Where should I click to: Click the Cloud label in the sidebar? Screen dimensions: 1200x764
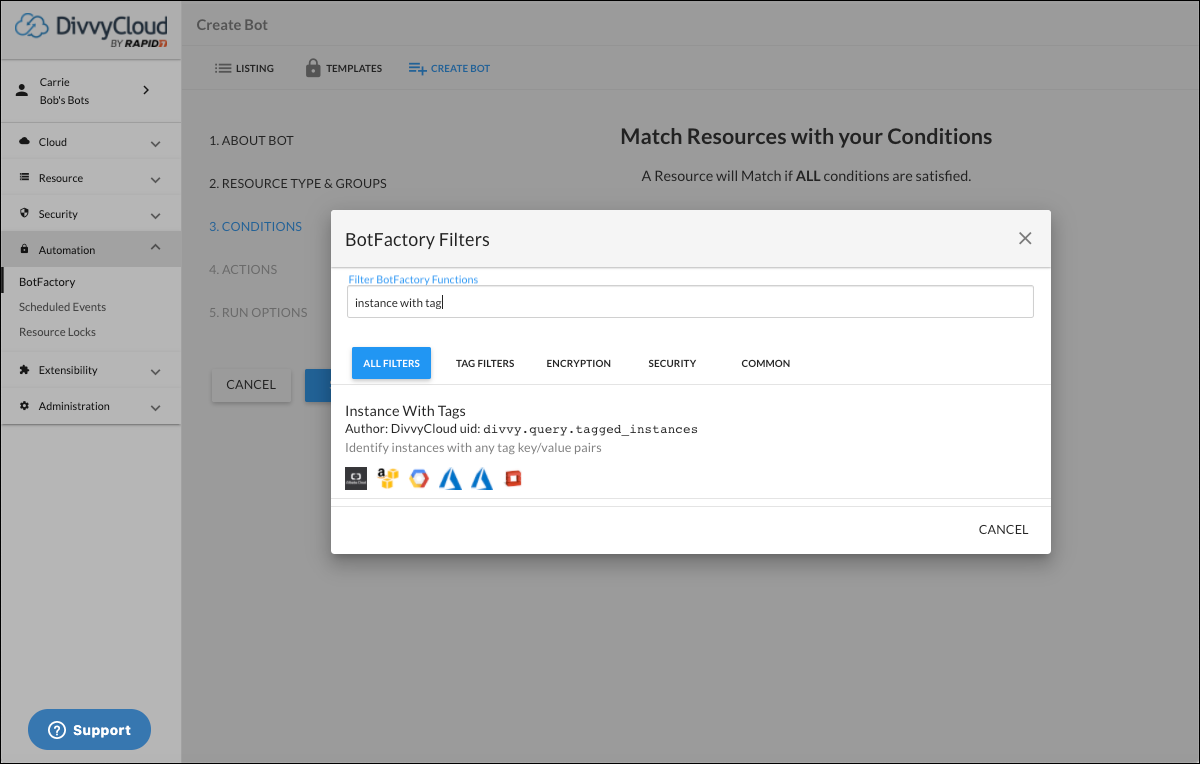53,142
